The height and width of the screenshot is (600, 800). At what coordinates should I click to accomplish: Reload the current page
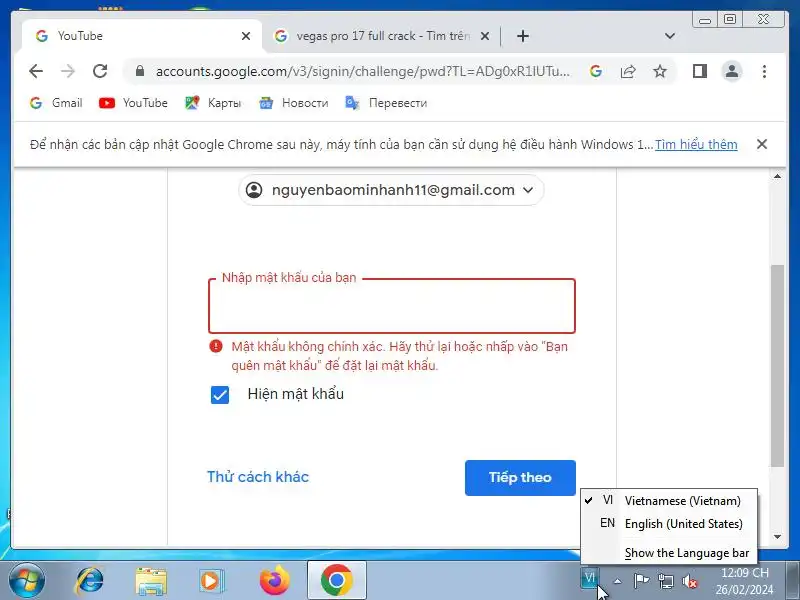coord(100,71)
